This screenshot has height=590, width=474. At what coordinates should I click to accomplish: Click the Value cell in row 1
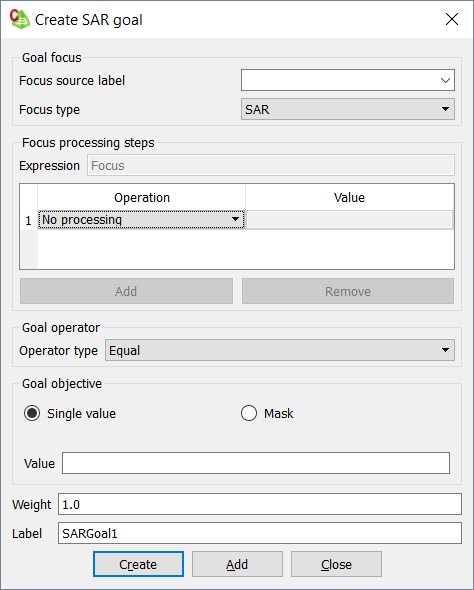pos(350,220)
